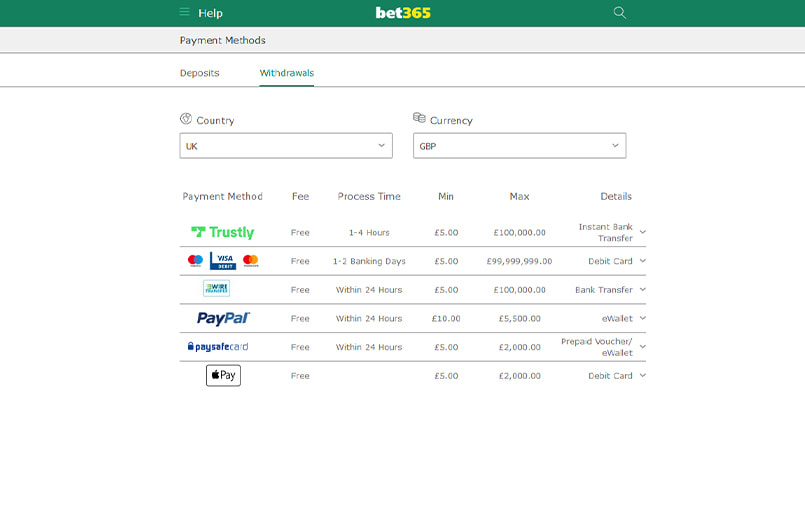
Task: Click the Payment Method column header
Action: click(222, 196)
